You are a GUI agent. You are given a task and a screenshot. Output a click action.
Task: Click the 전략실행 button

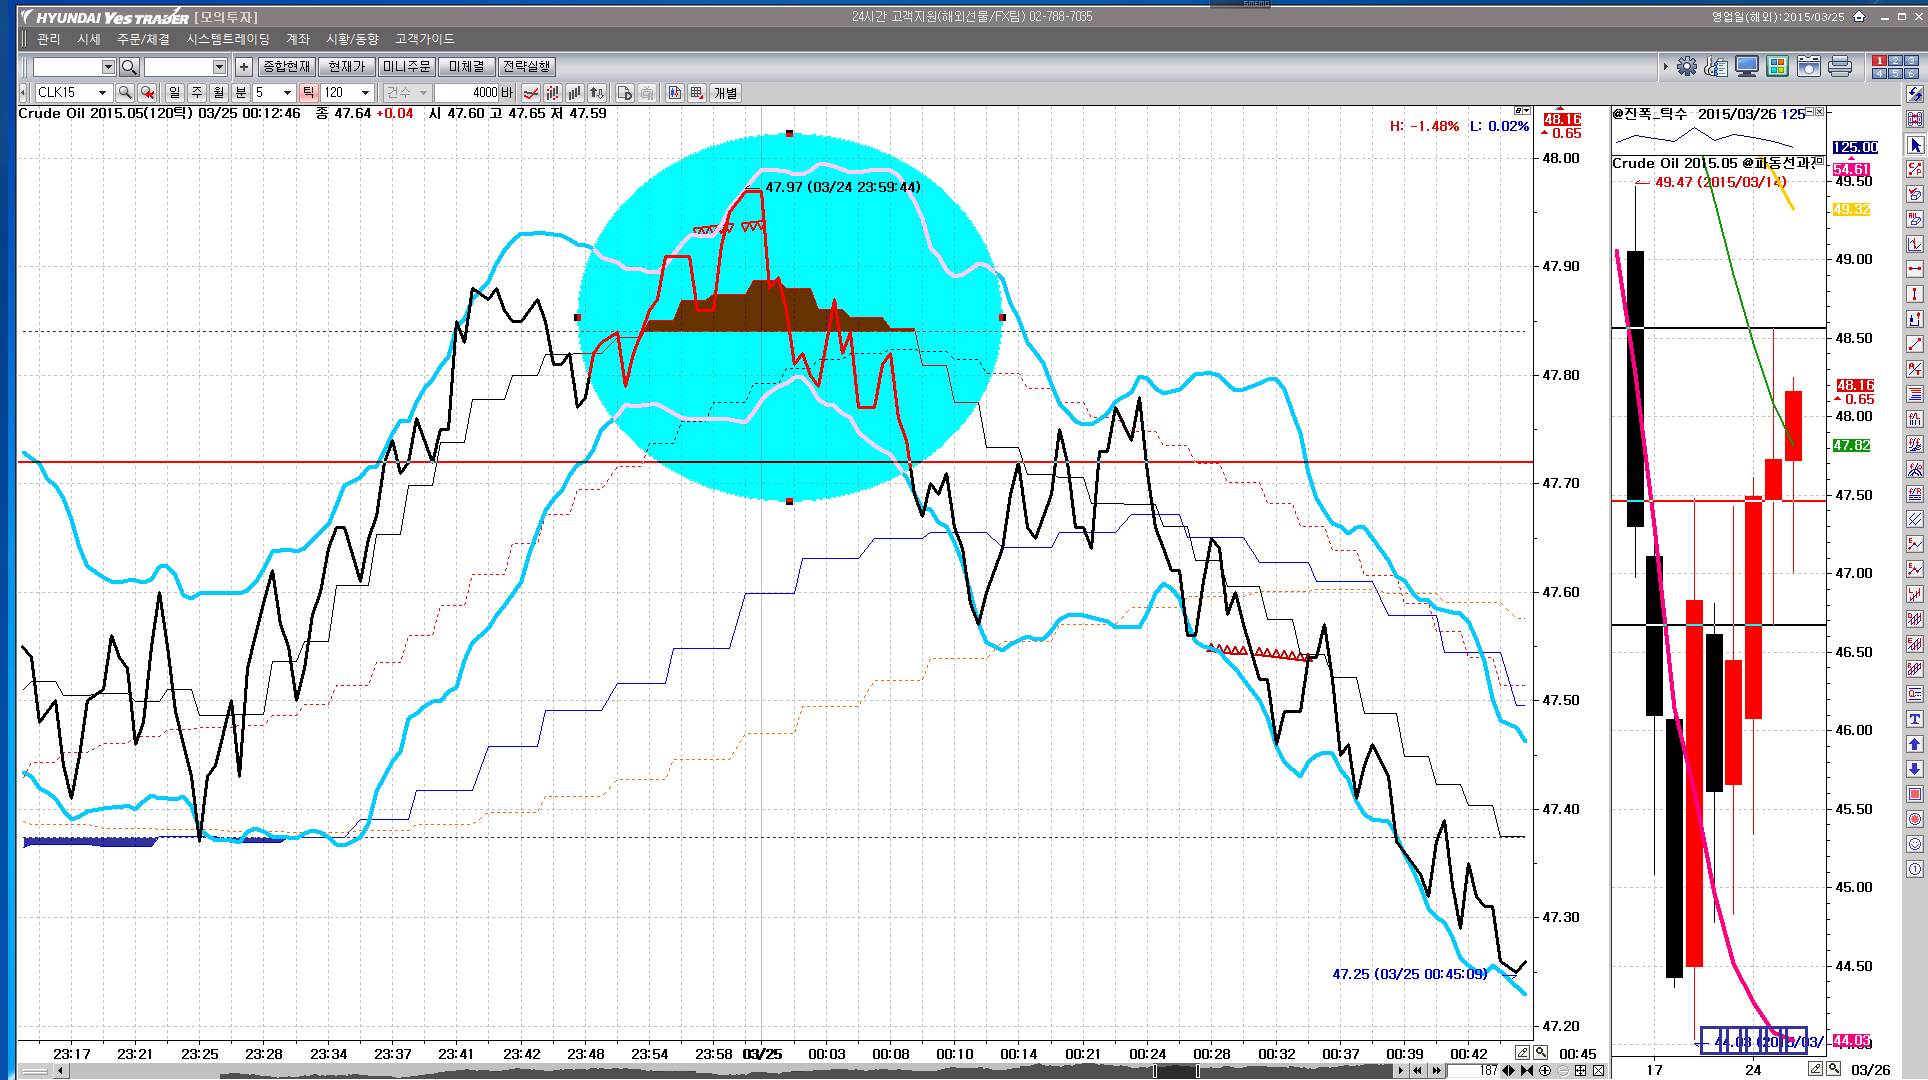tap(526, 67)
